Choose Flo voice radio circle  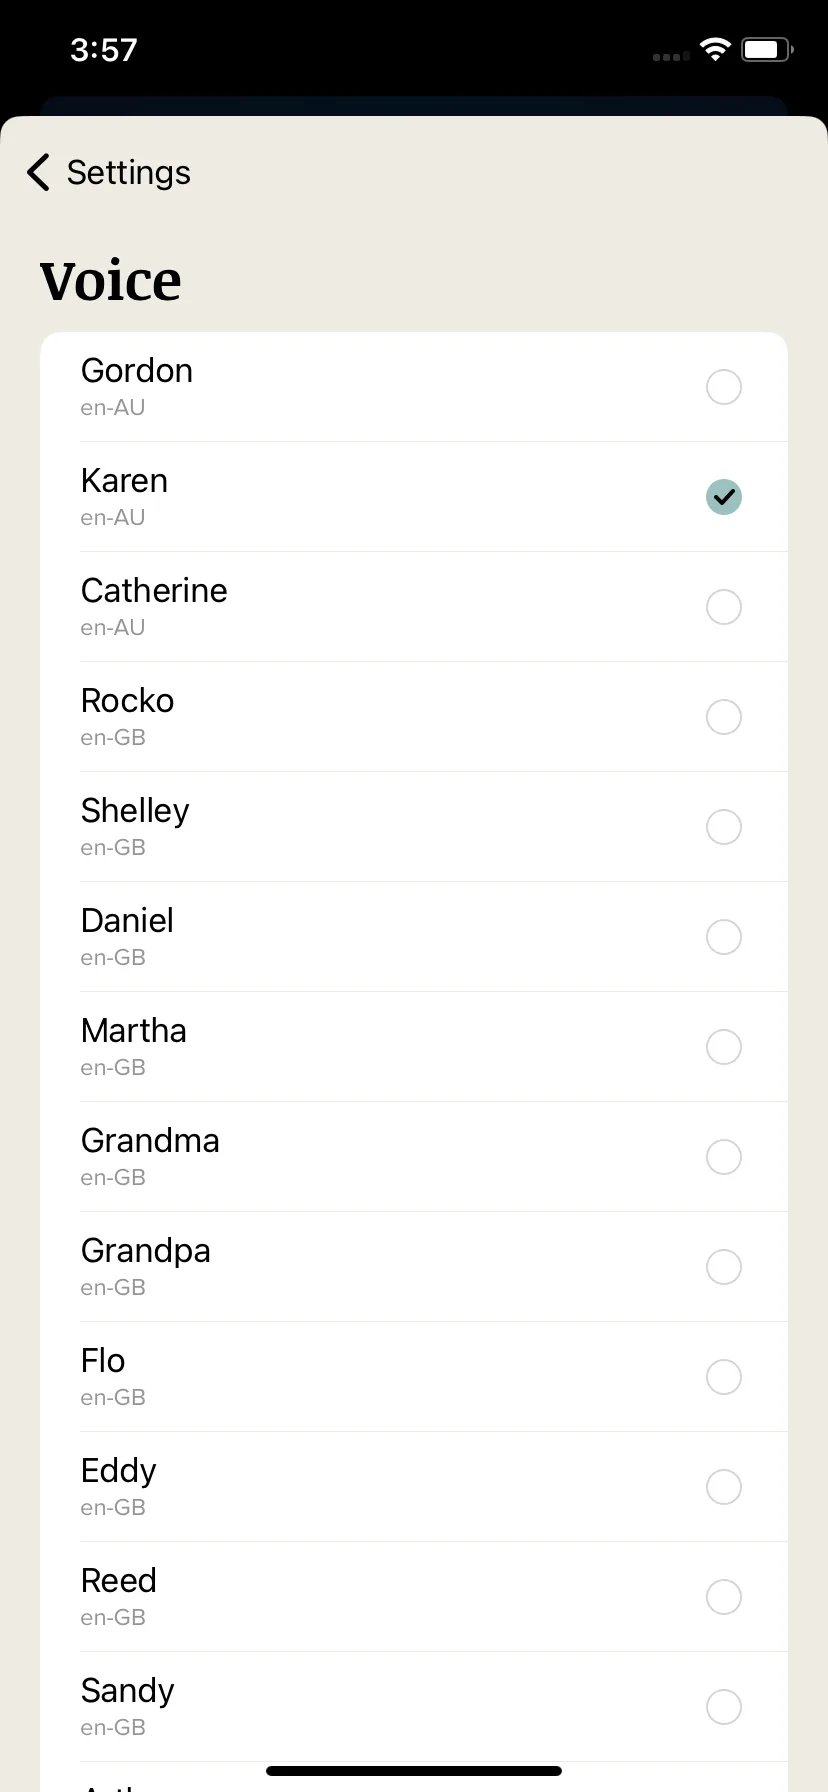click(724, 1377)
